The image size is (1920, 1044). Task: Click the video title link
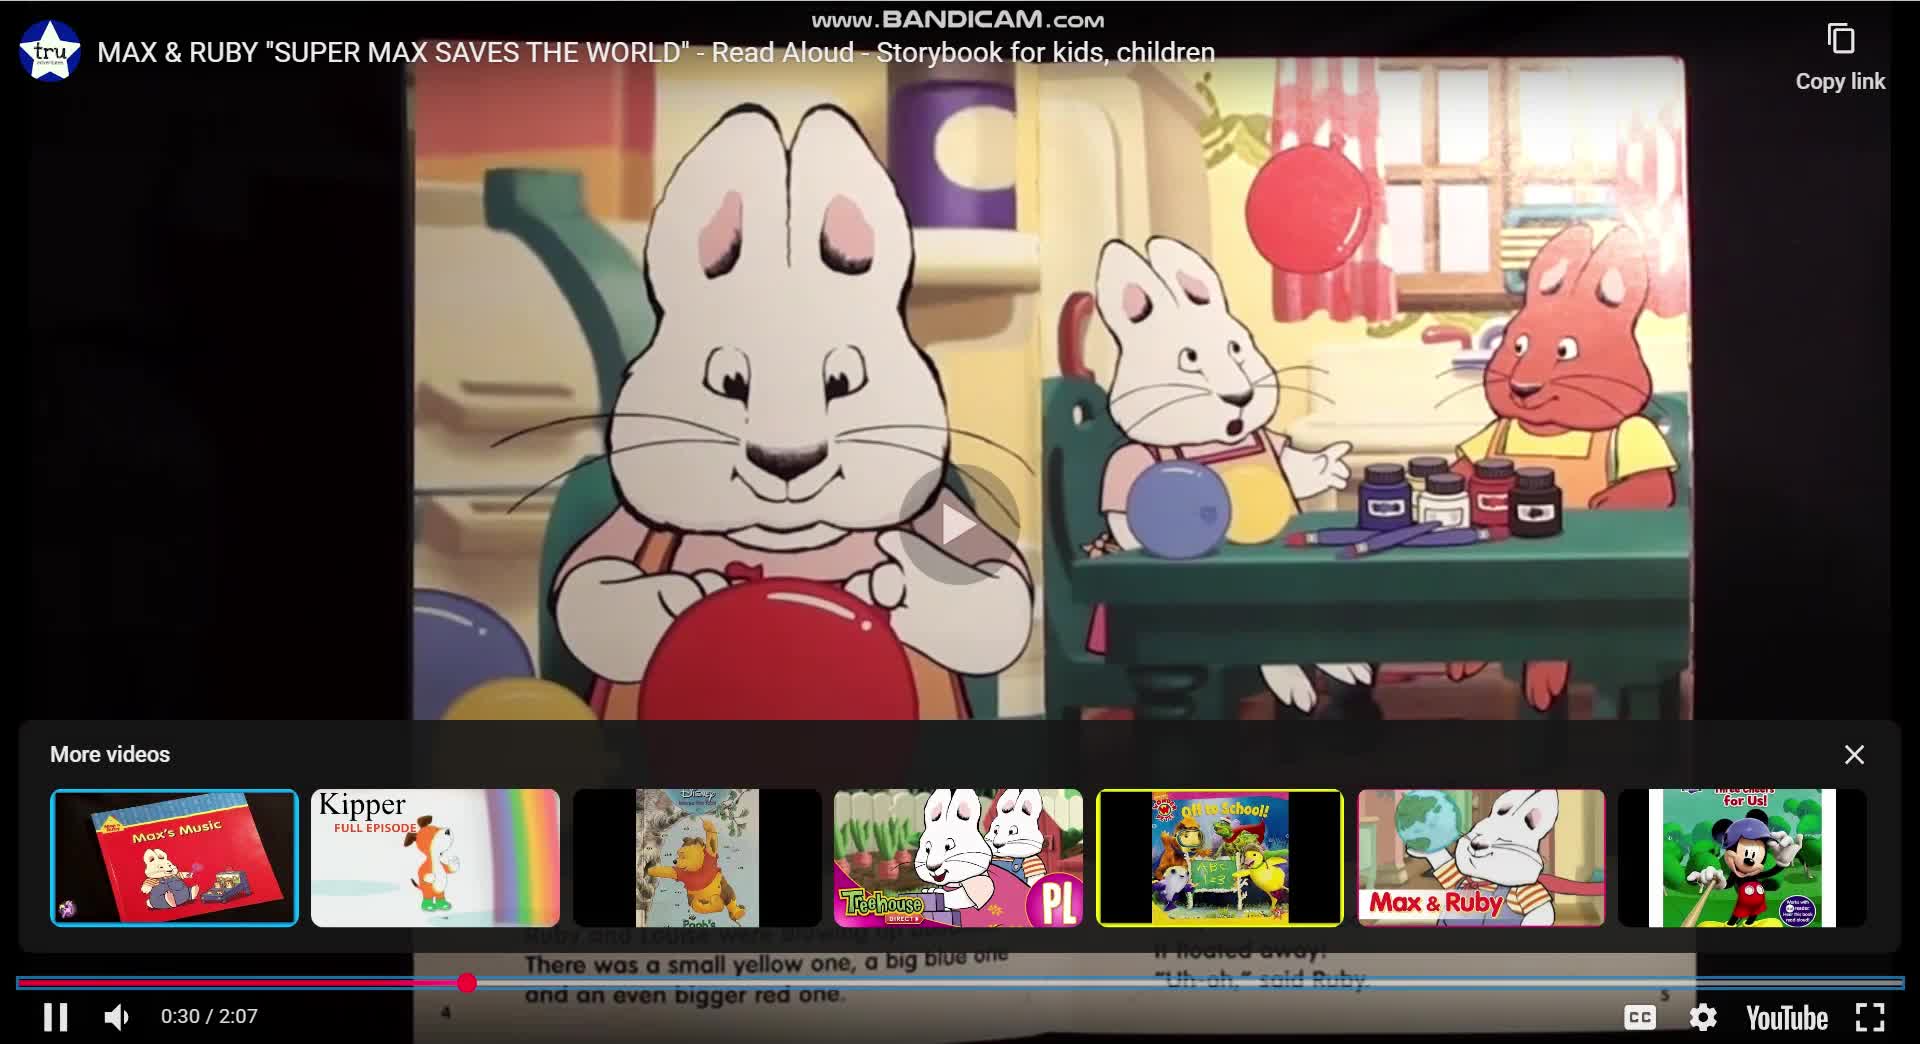click(x=655, y=52)
